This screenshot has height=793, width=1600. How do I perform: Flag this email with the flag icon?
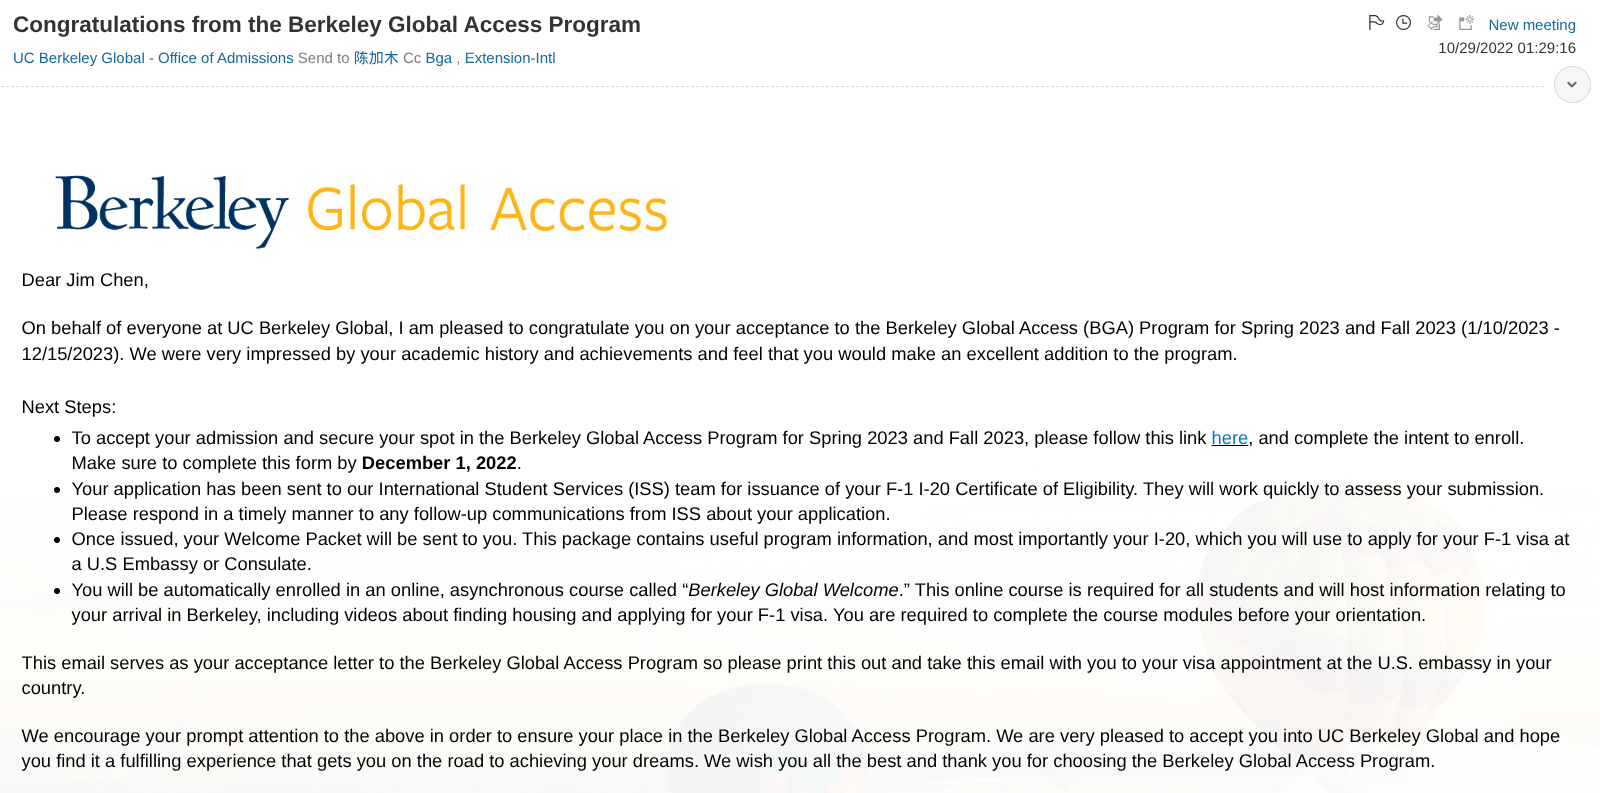[1376, 23]
